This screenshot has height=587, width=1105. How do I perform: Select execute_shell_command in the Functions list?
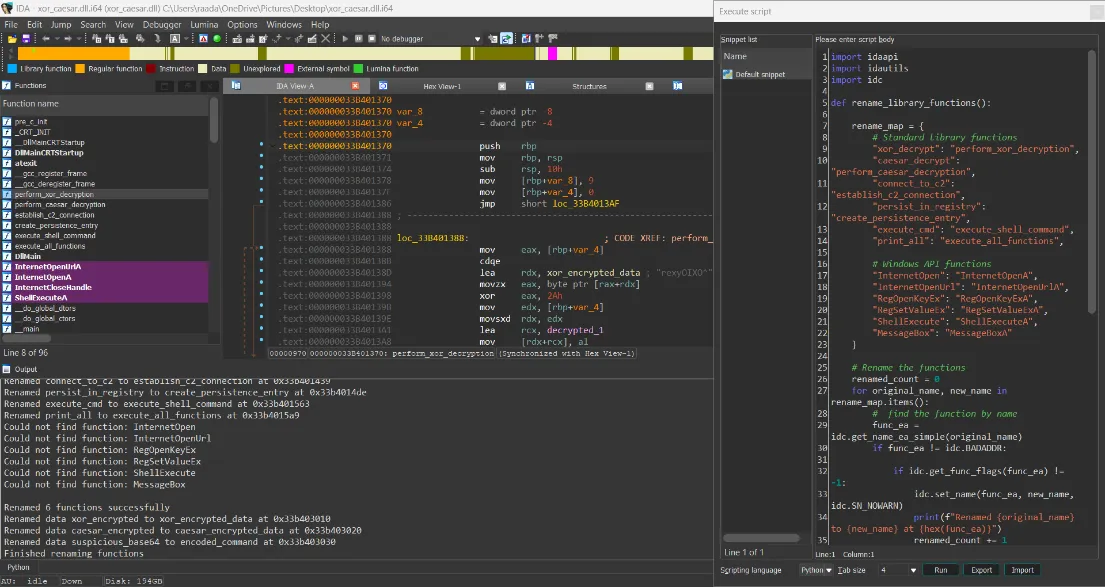(x=55, y=235)
